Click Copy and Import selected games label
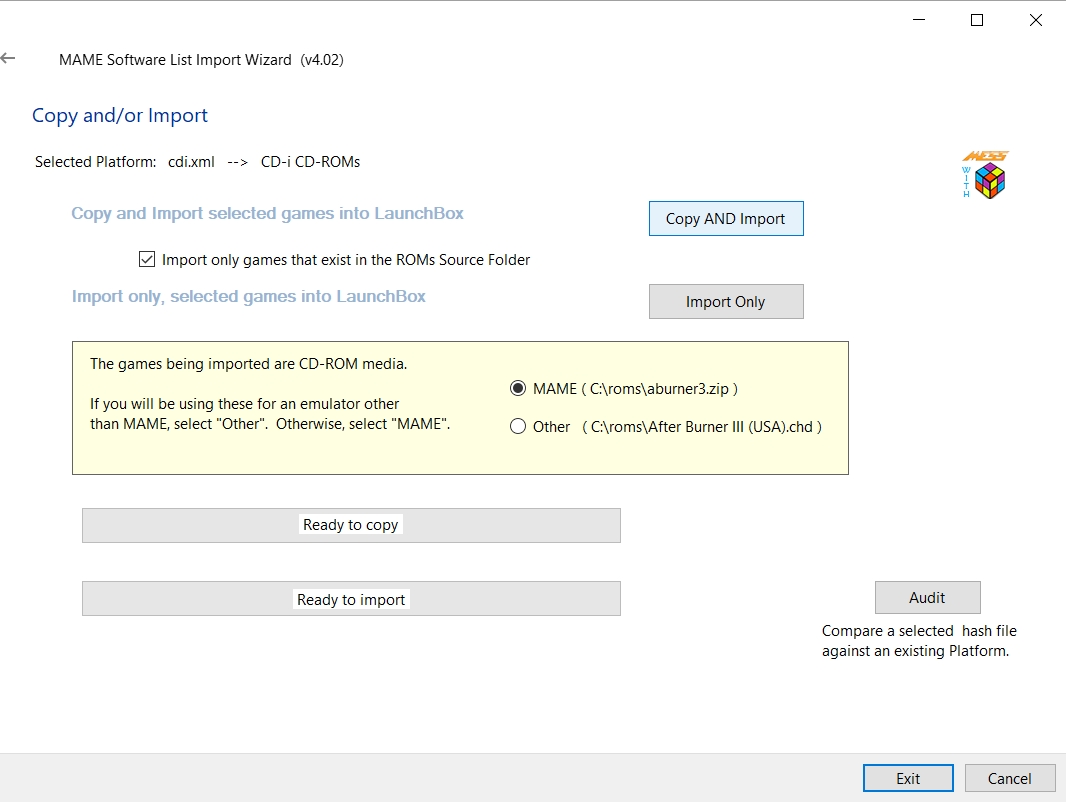This screenshot has height=803, width=1066. point(267,213)
